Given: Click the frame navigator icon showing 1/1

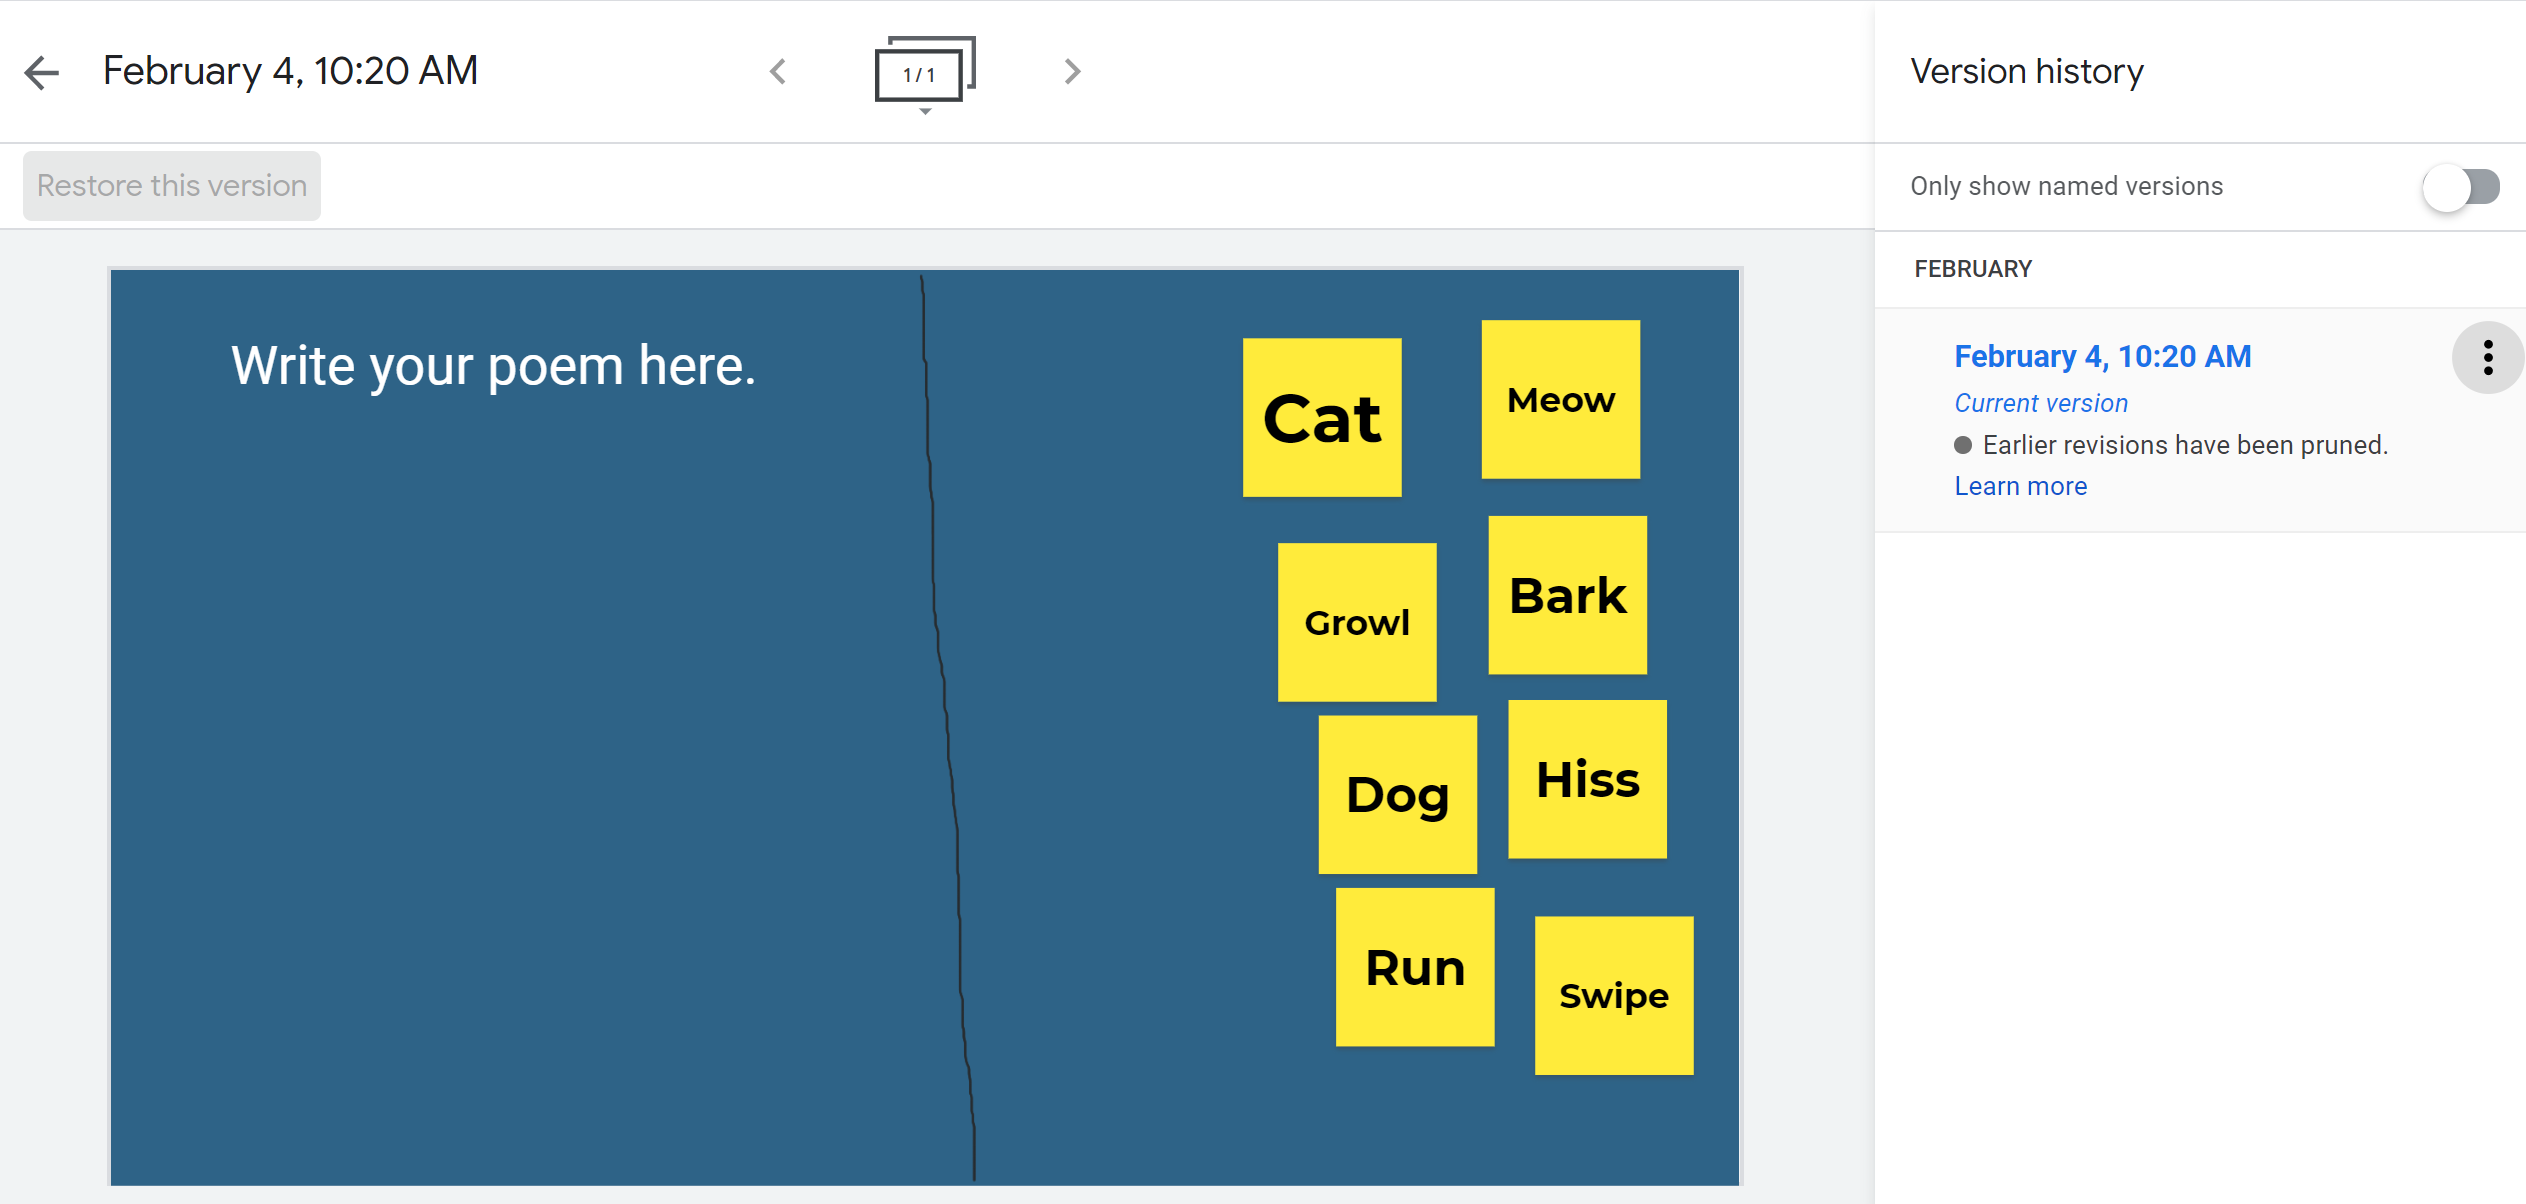Looking at the screenshot, I should 921,71.
